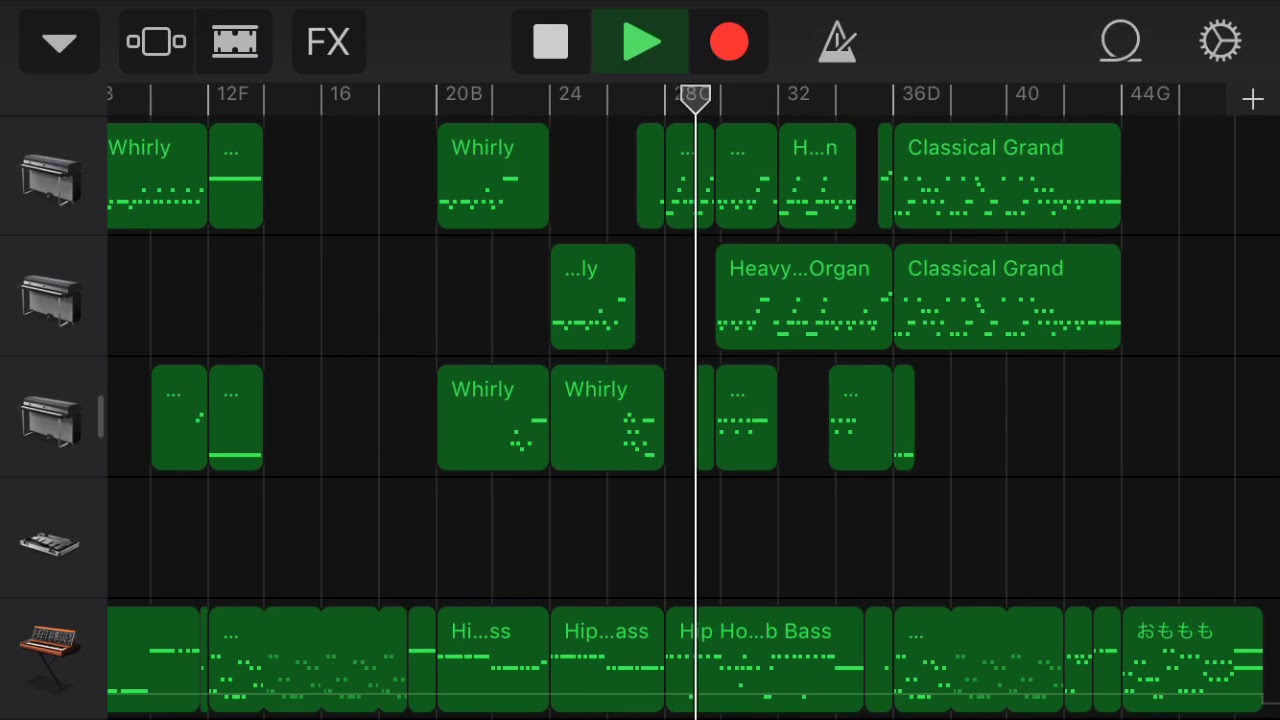Tap the track header resize handle
The width and height of the screenshot is (1280, 720).
pos(100,417)
